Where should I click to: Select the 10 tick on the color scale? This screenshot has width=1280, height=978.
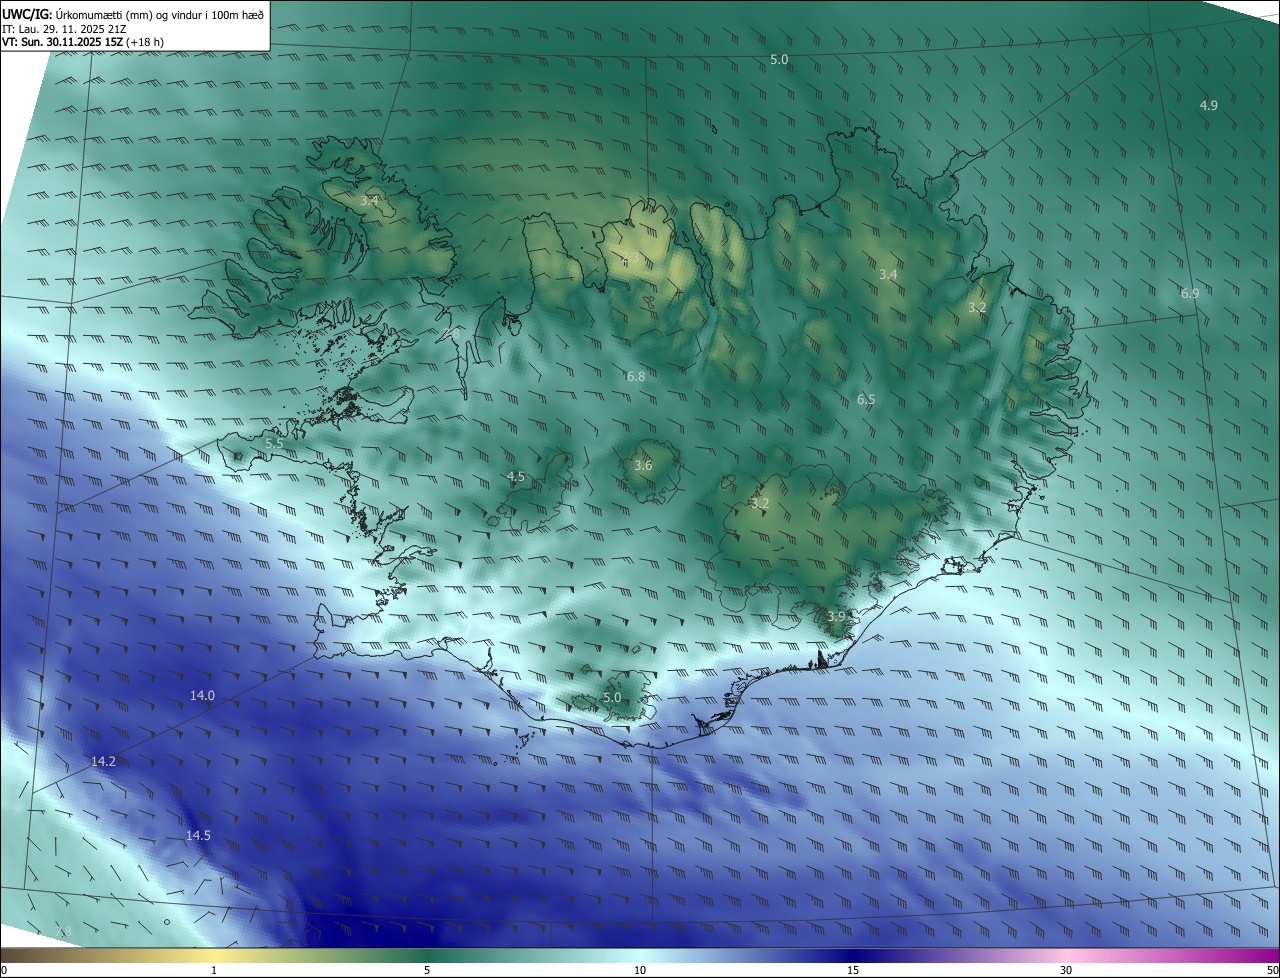tap(640, 970)
